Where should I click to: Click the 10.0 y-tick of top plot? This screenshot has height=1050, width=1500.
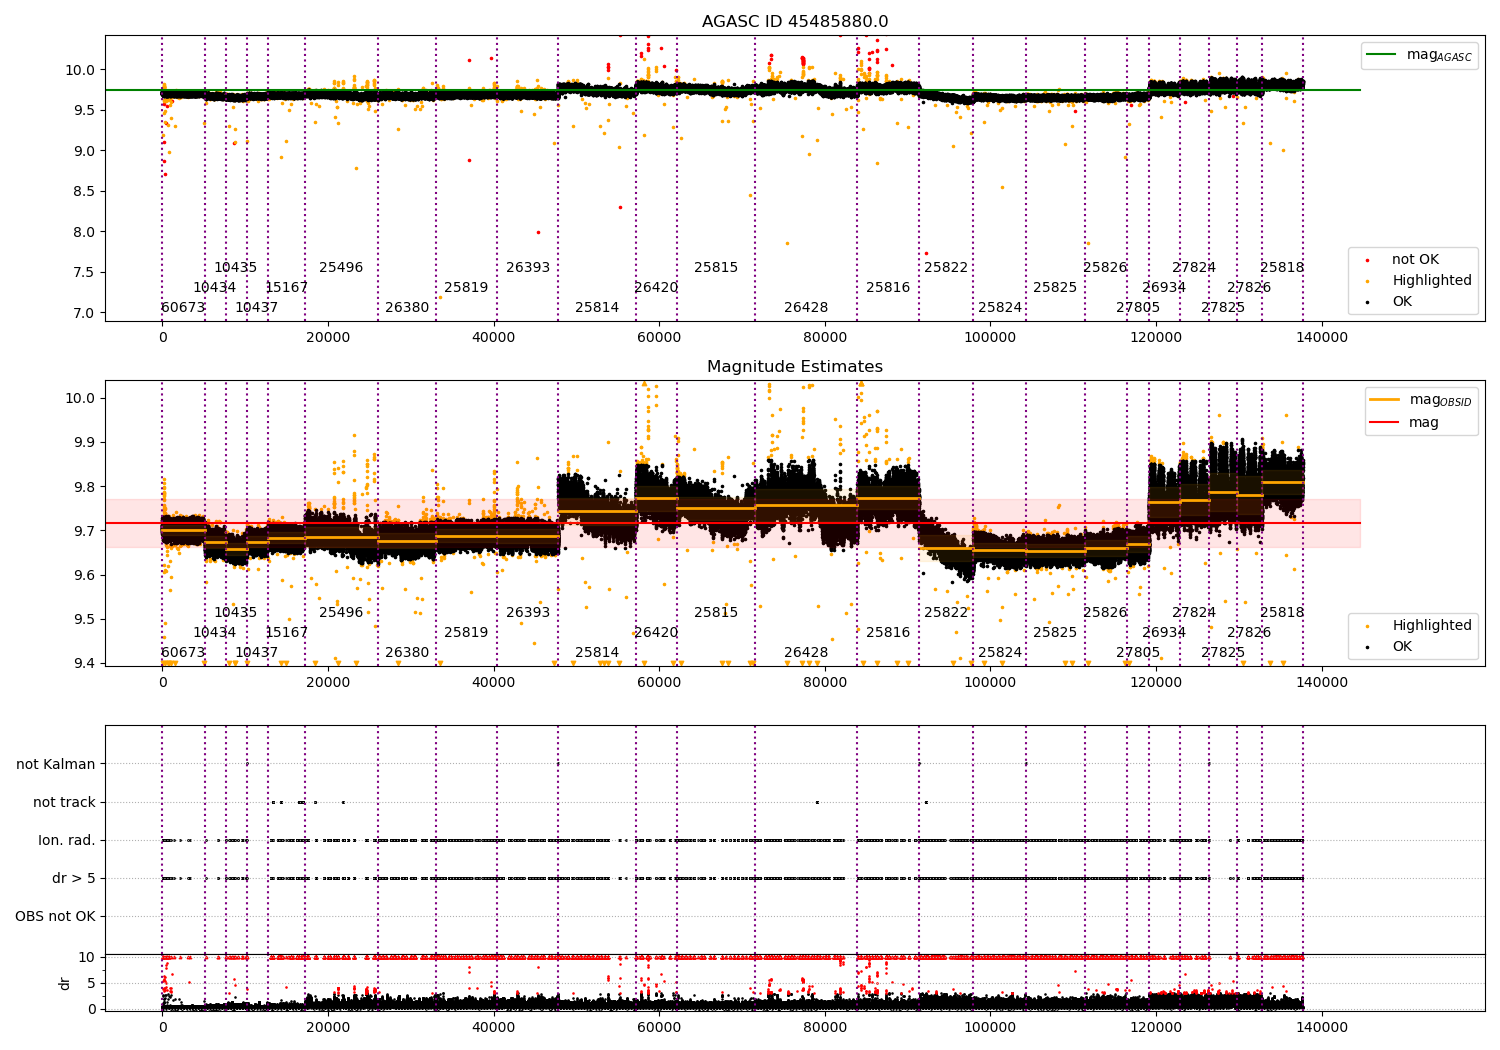[x=80, y=70]
